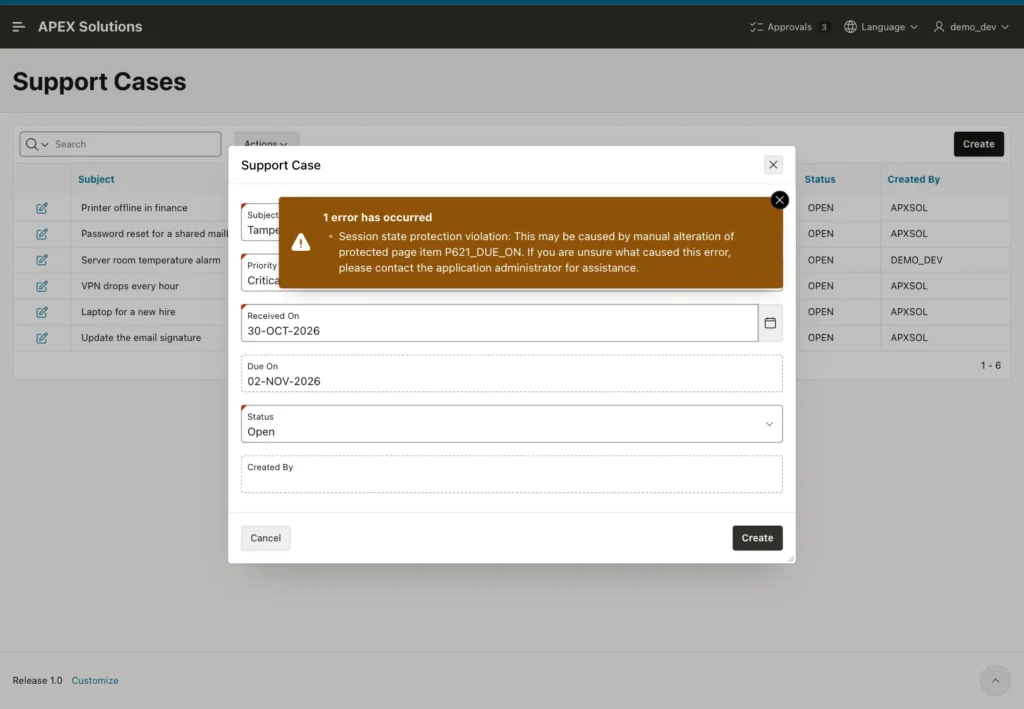This screenshot has width=1024, height=709.
Task: Click "VPN drops every hour" subject text
Action: point(129,286)
